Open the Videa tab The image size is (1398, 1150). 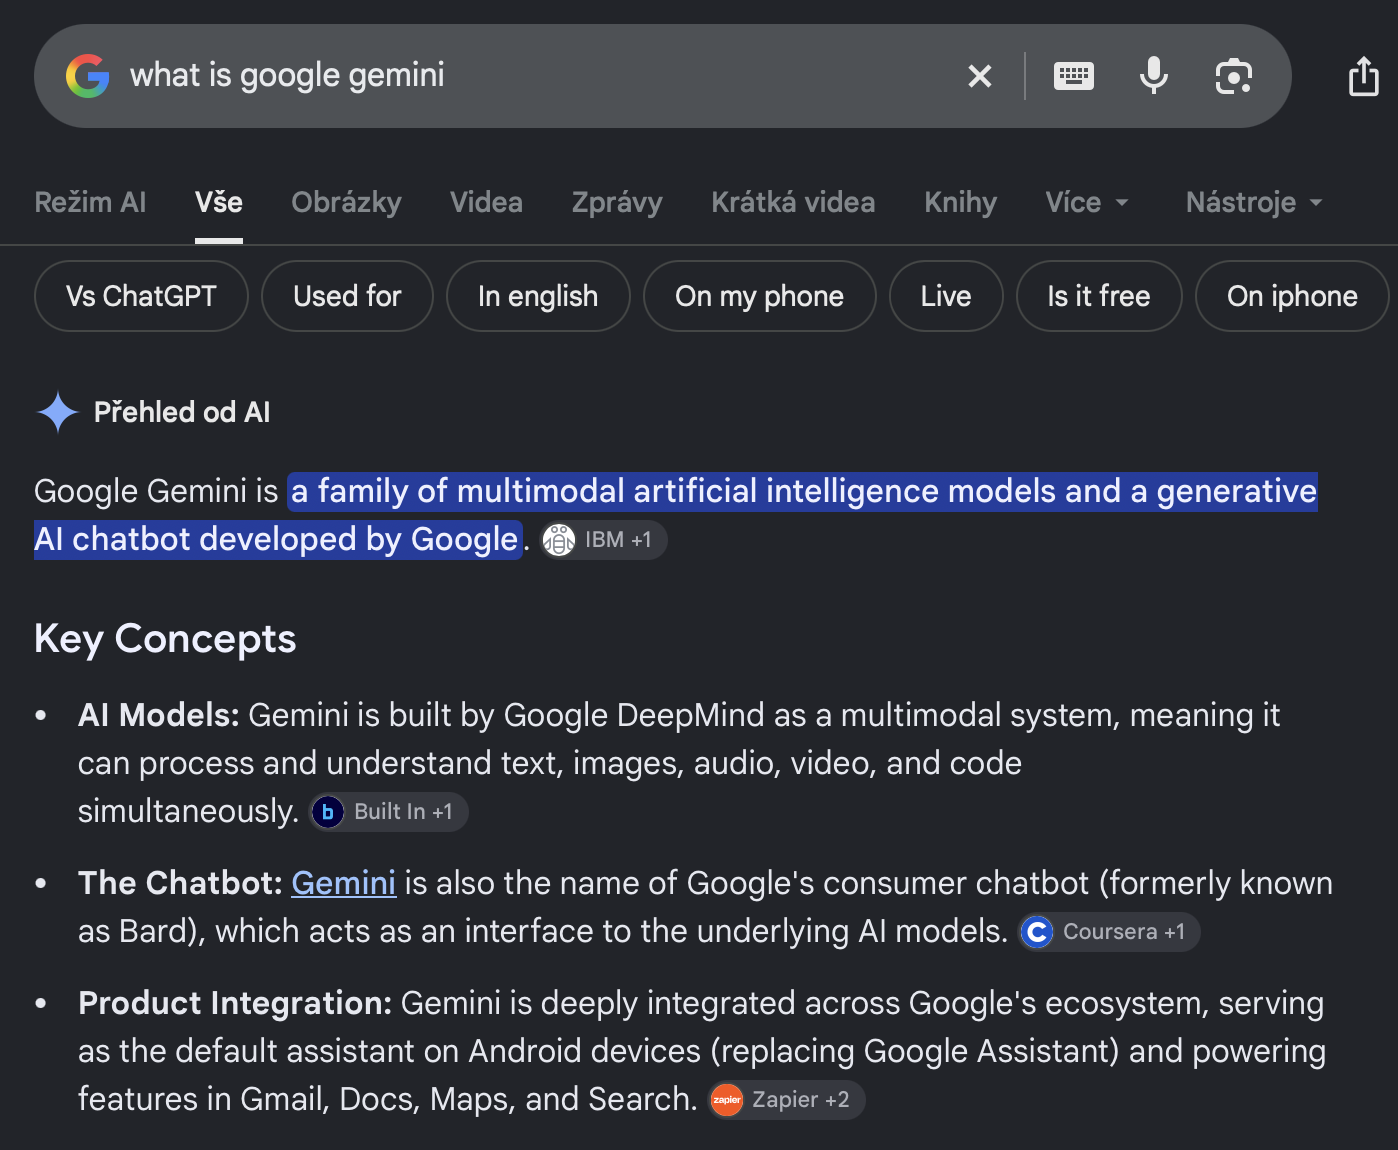coord(486,203)
